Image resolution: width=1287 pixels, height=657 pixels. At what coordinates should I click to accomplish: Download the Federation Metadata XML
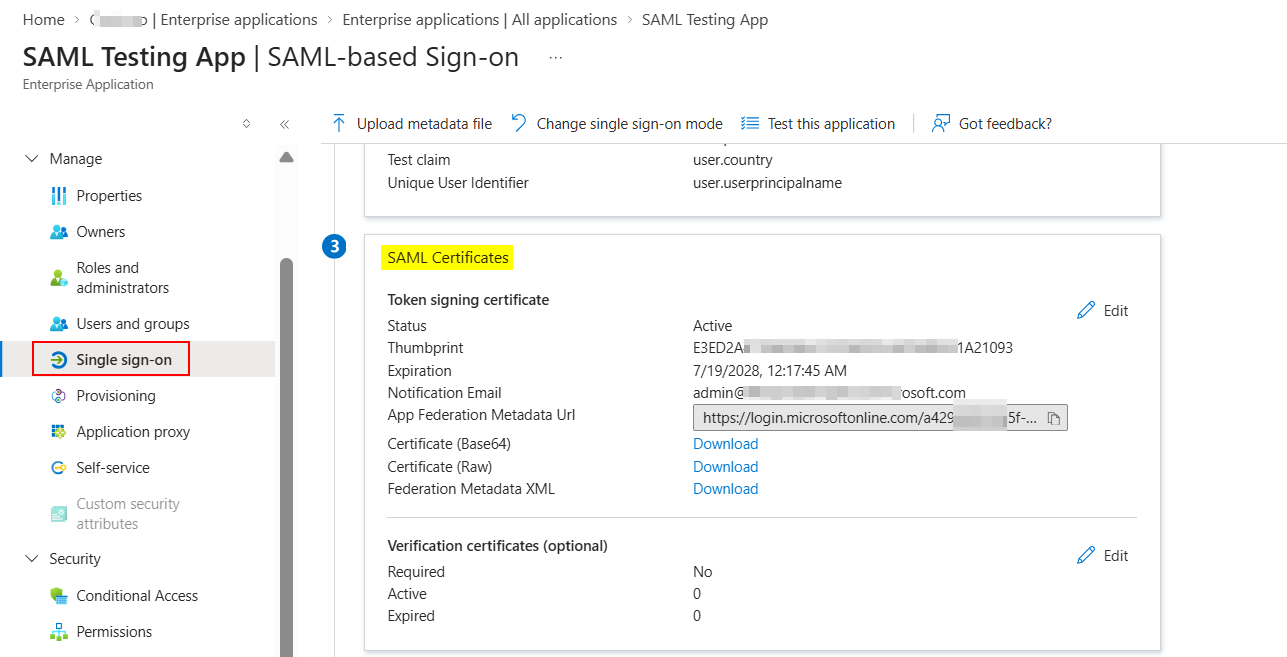click(x=726, y=489)
